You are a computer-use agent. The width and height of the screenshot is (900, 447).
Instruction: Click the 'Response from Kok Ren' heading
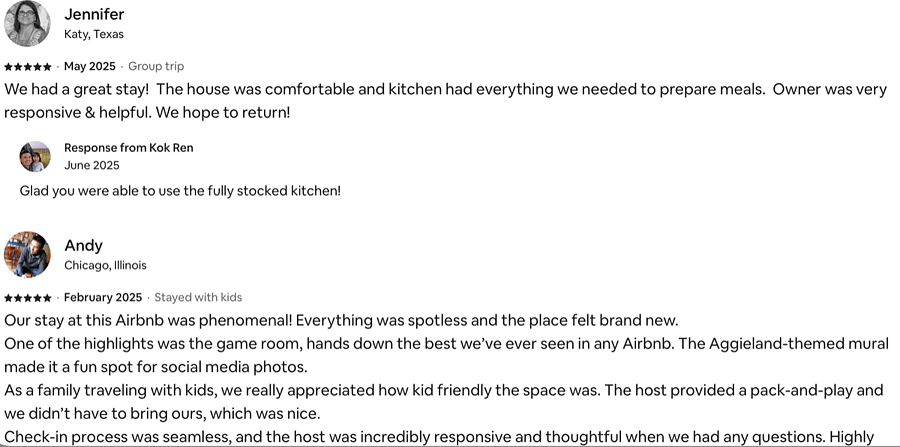point(129,147)
